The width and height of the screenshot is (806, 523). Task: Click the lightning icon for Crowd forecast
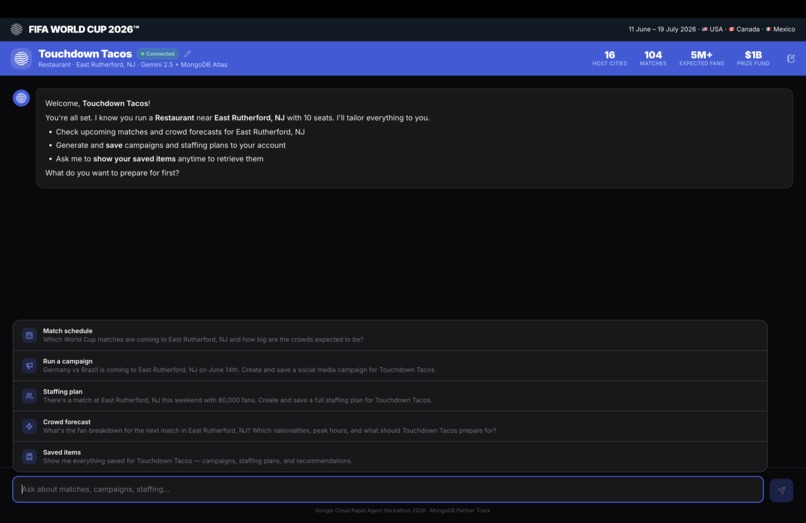(x=29, y=426)
